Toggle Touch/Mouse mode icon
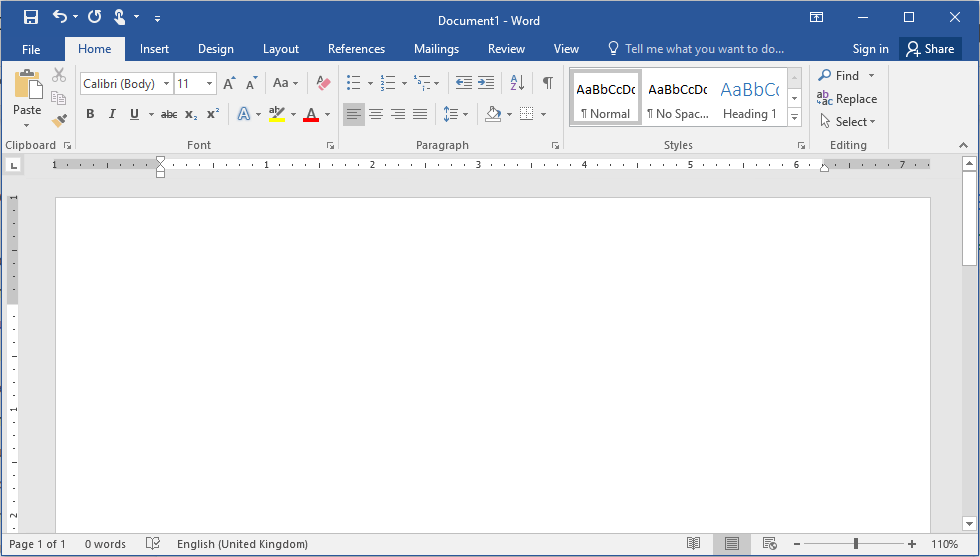The height and width of the screenshot is (557, 980). click(x=119, y=17)
